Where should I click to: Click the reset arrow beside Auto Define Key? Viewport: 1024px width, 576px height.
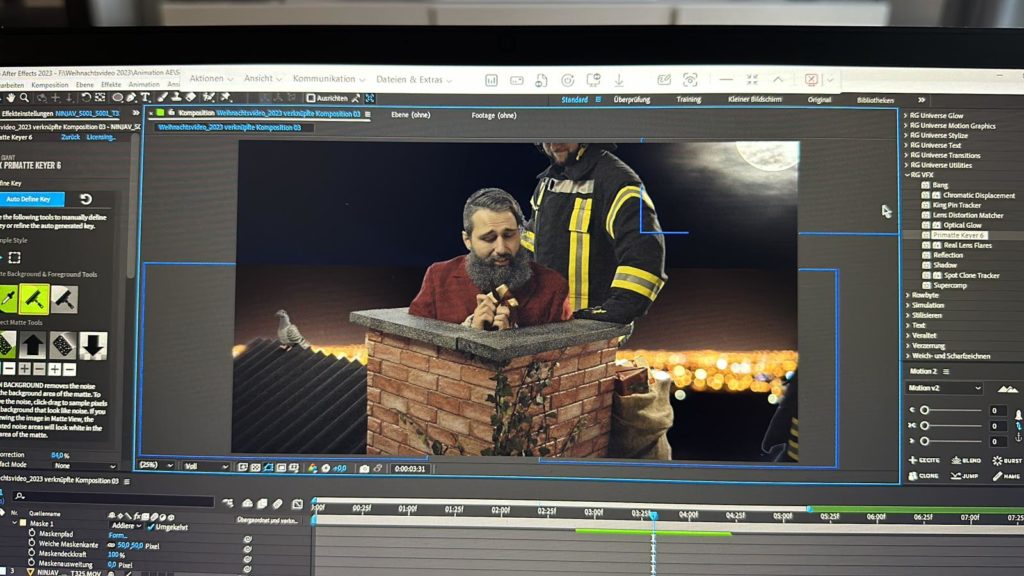tap(86, 199)
